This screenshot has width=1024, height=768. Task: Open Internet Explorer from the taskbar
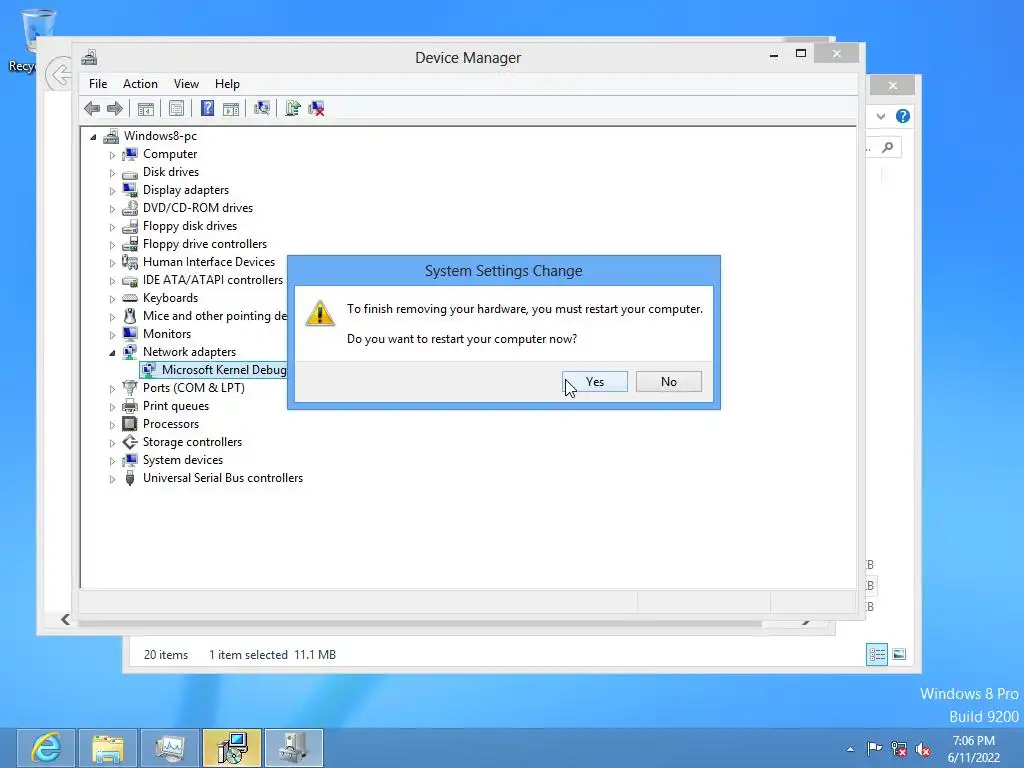pyautogui.click(x=46, y=748)
